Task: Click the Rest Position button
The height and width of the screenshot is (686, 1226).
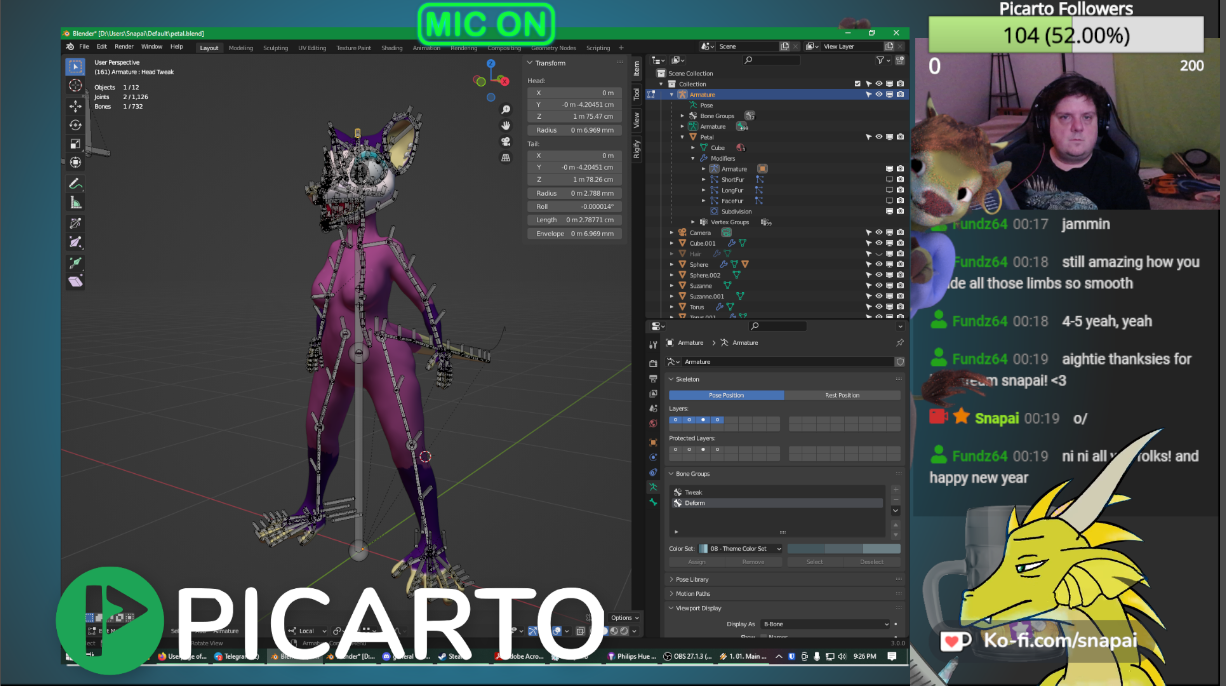Action: (842, 395)
